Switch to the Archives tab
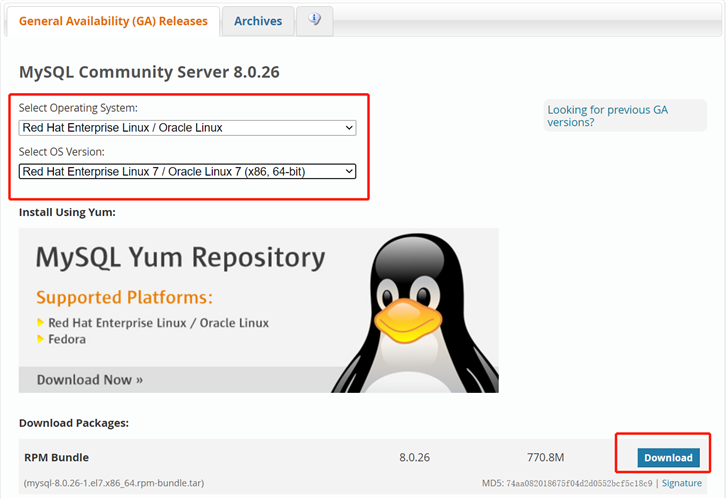The image size is (727, 499). (x=258, y=21)
